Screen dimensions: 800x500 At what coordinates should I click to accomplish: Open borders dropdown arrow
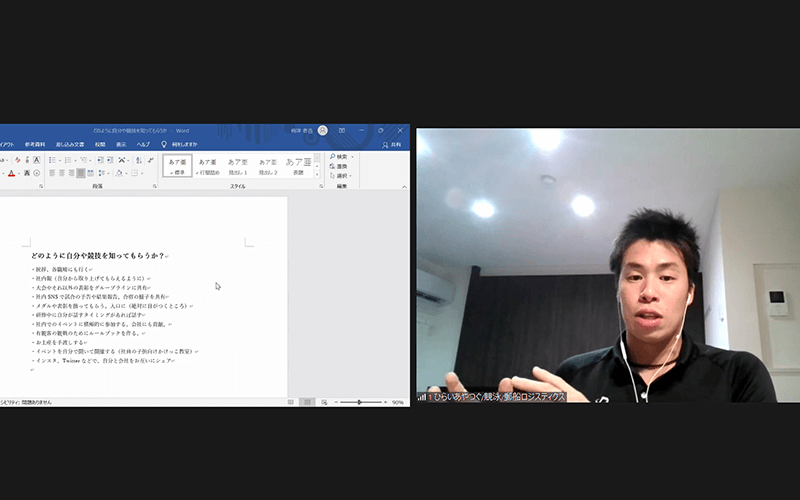pos(142,173)
